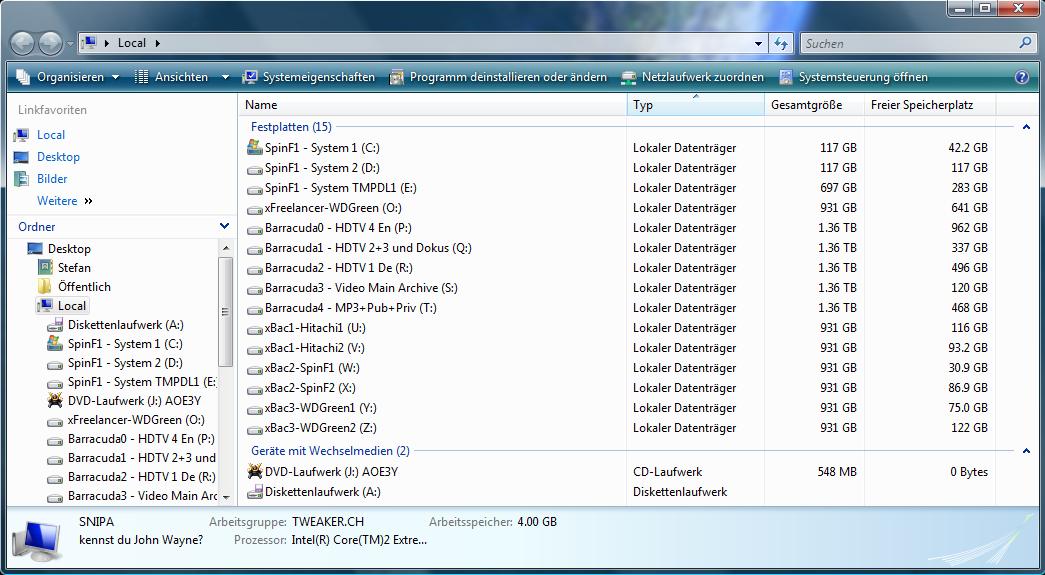Viewport: 1045px width, 575px height.
Task: Collapse the Ordner folder pane
Action: pos(224,227)
